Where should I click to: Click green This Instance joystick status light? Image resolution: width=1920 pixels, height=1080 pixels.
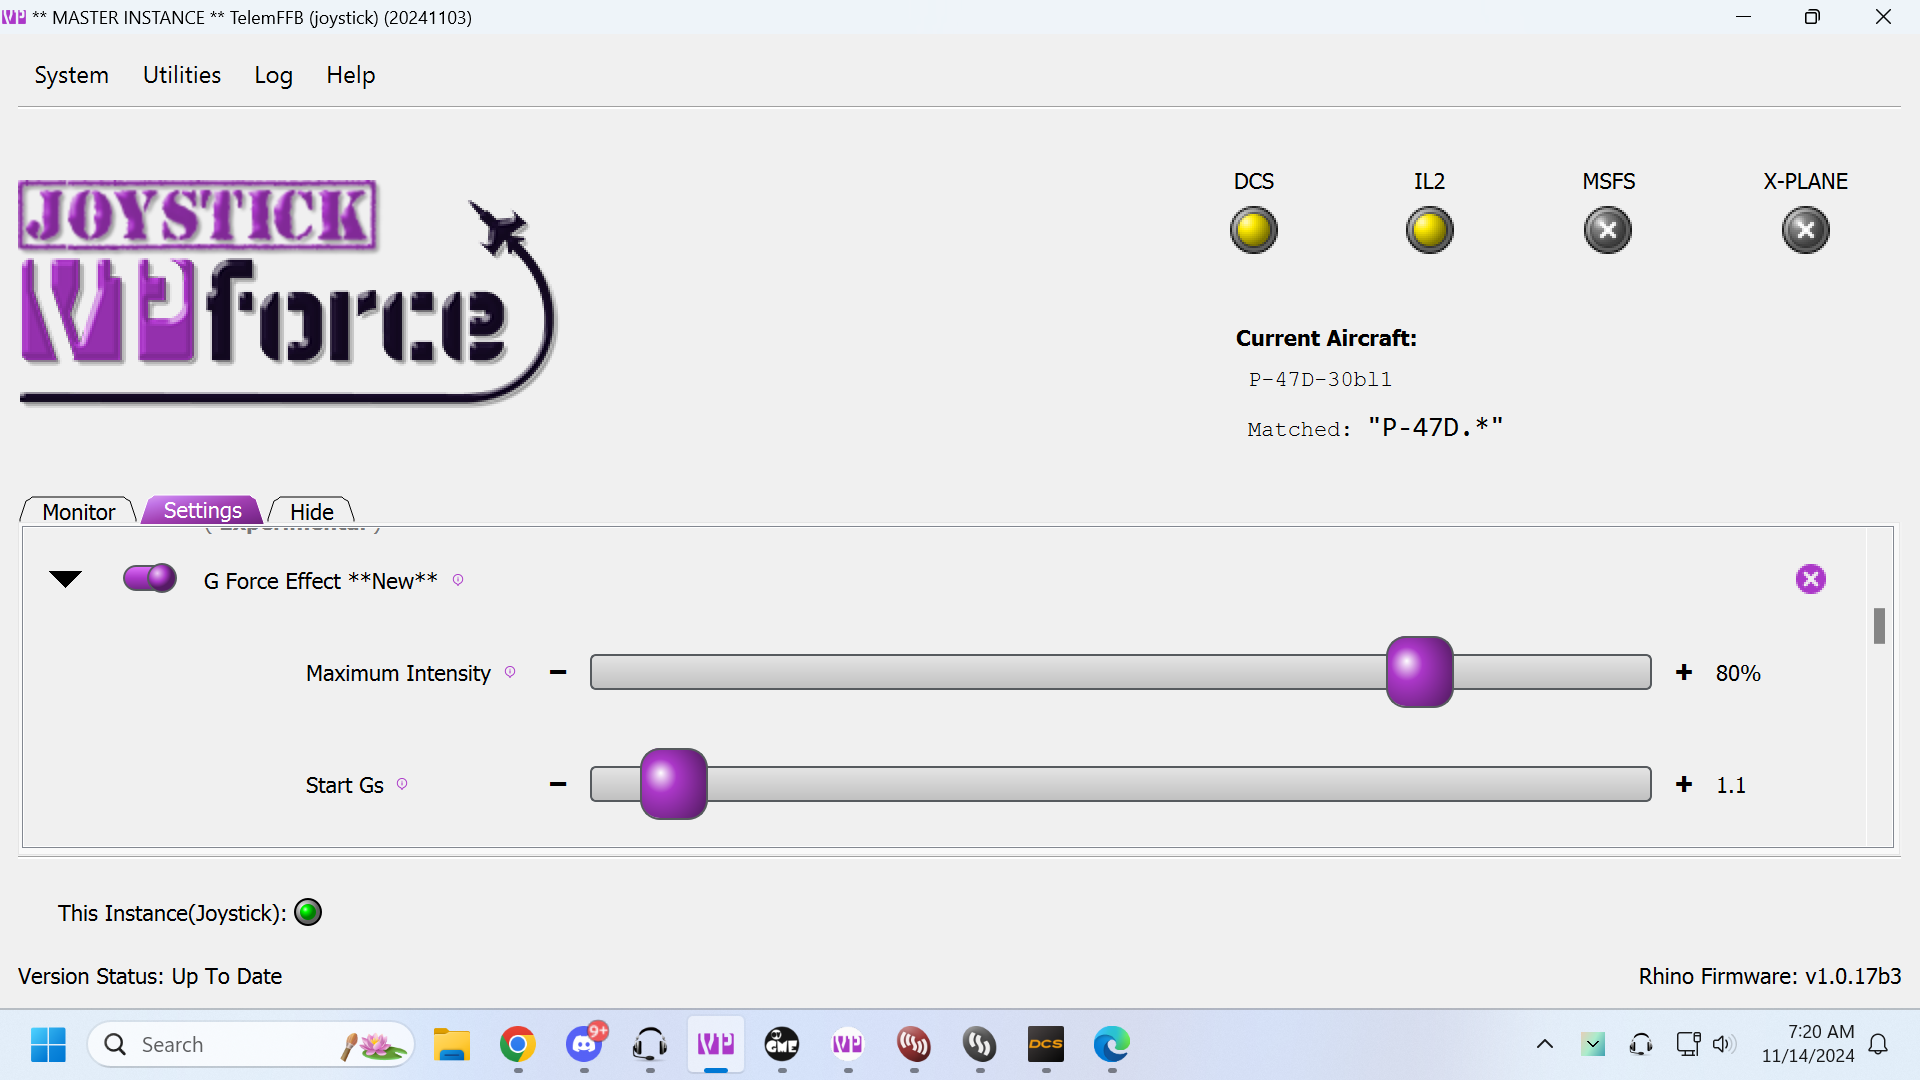pos(308,912)
